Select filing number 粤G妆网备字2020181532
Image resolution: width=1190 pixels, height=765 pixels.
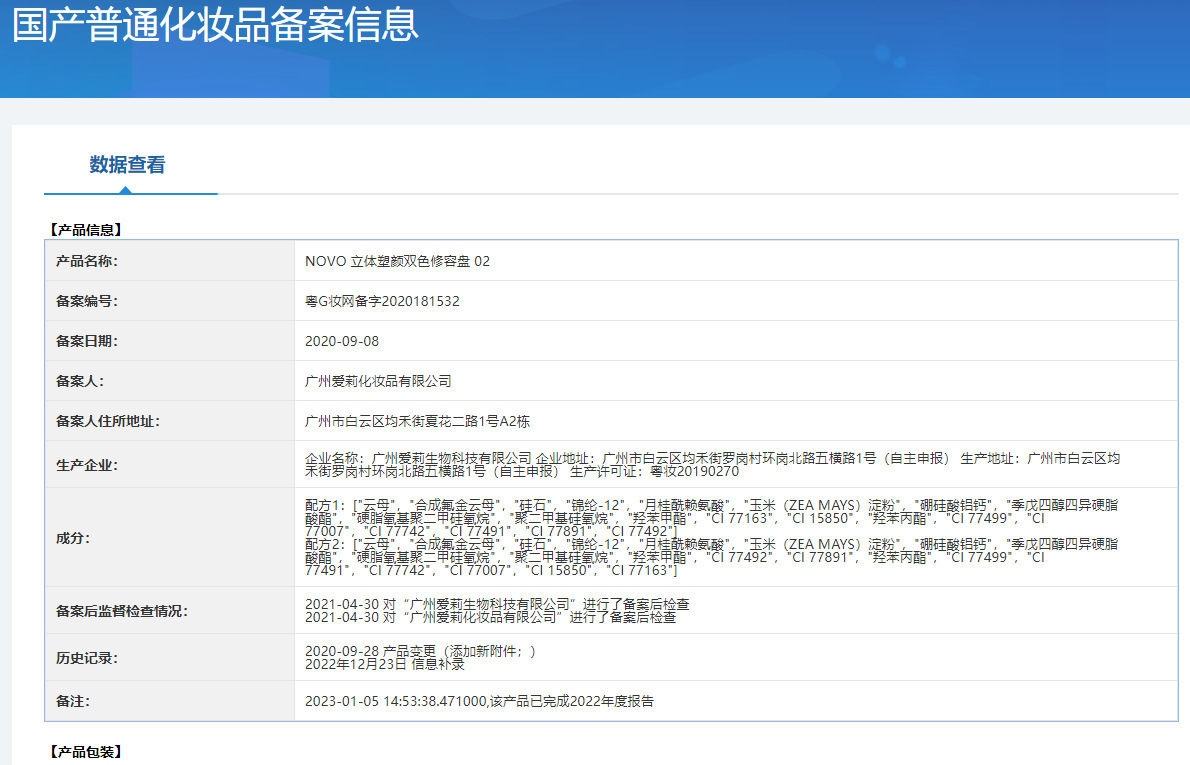point(382,301)
